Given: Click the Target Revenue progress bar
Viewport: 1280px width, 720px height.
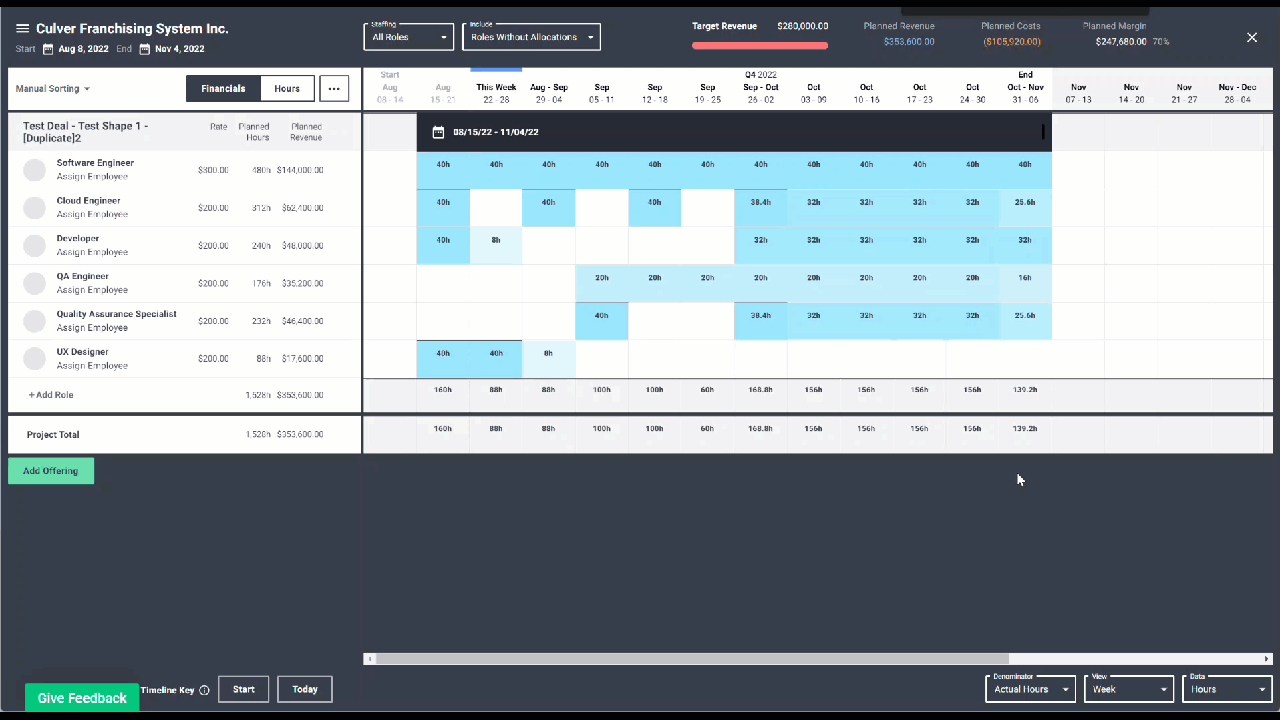Looking at the screenshot, I should (x=760, y=45).
